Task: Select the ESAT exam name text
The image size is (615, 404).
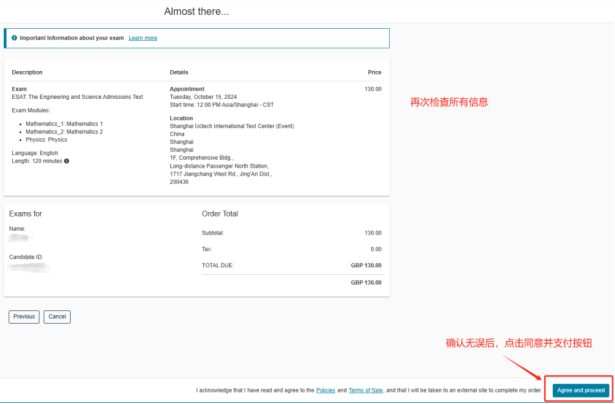Action: tap(78, 97)
